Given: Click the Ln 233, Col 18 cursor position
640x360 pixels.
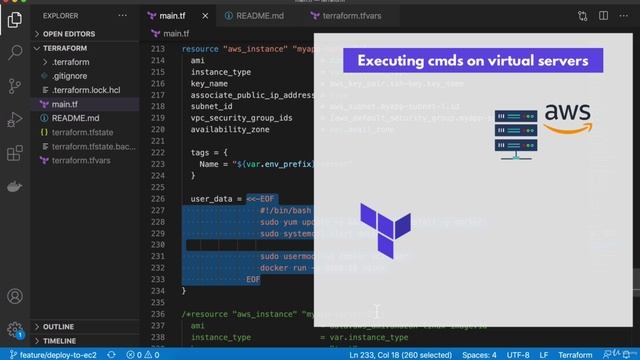Looking at the screenshot, I should [400, 355].
